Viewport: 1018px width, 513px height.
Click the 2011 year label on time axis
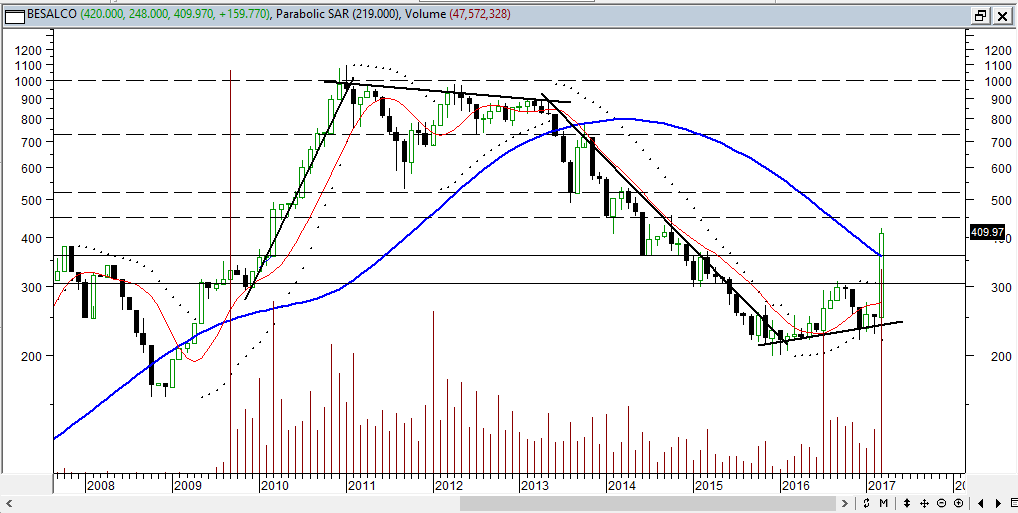(x=362, y=485)
